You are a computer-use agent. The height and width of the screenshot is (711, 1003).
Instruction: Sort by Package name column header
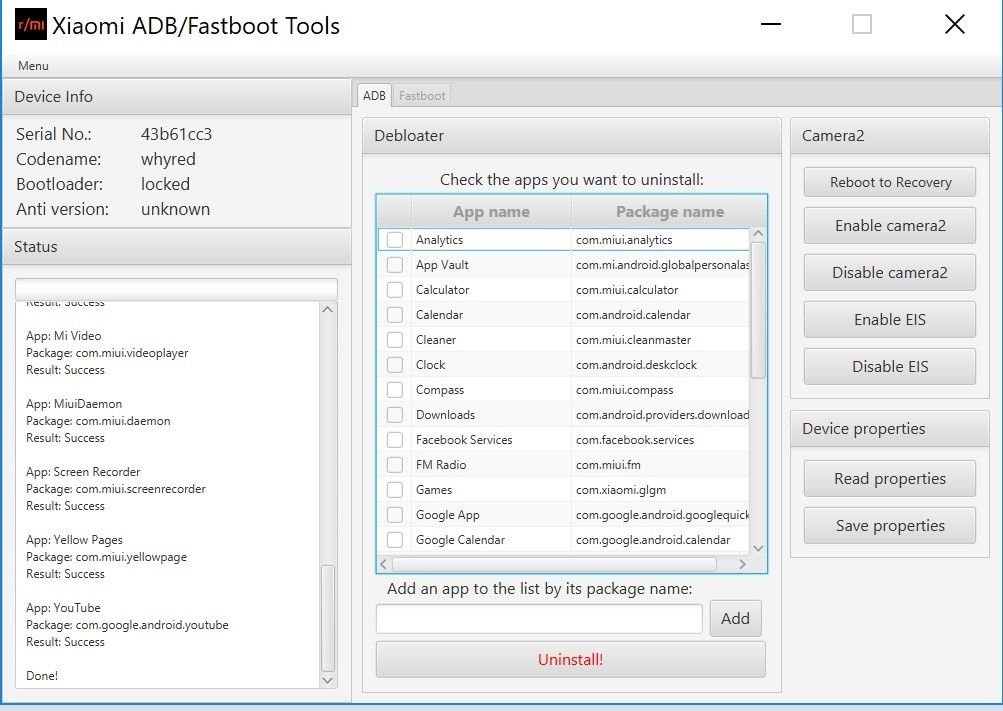[x=670, y=212]
